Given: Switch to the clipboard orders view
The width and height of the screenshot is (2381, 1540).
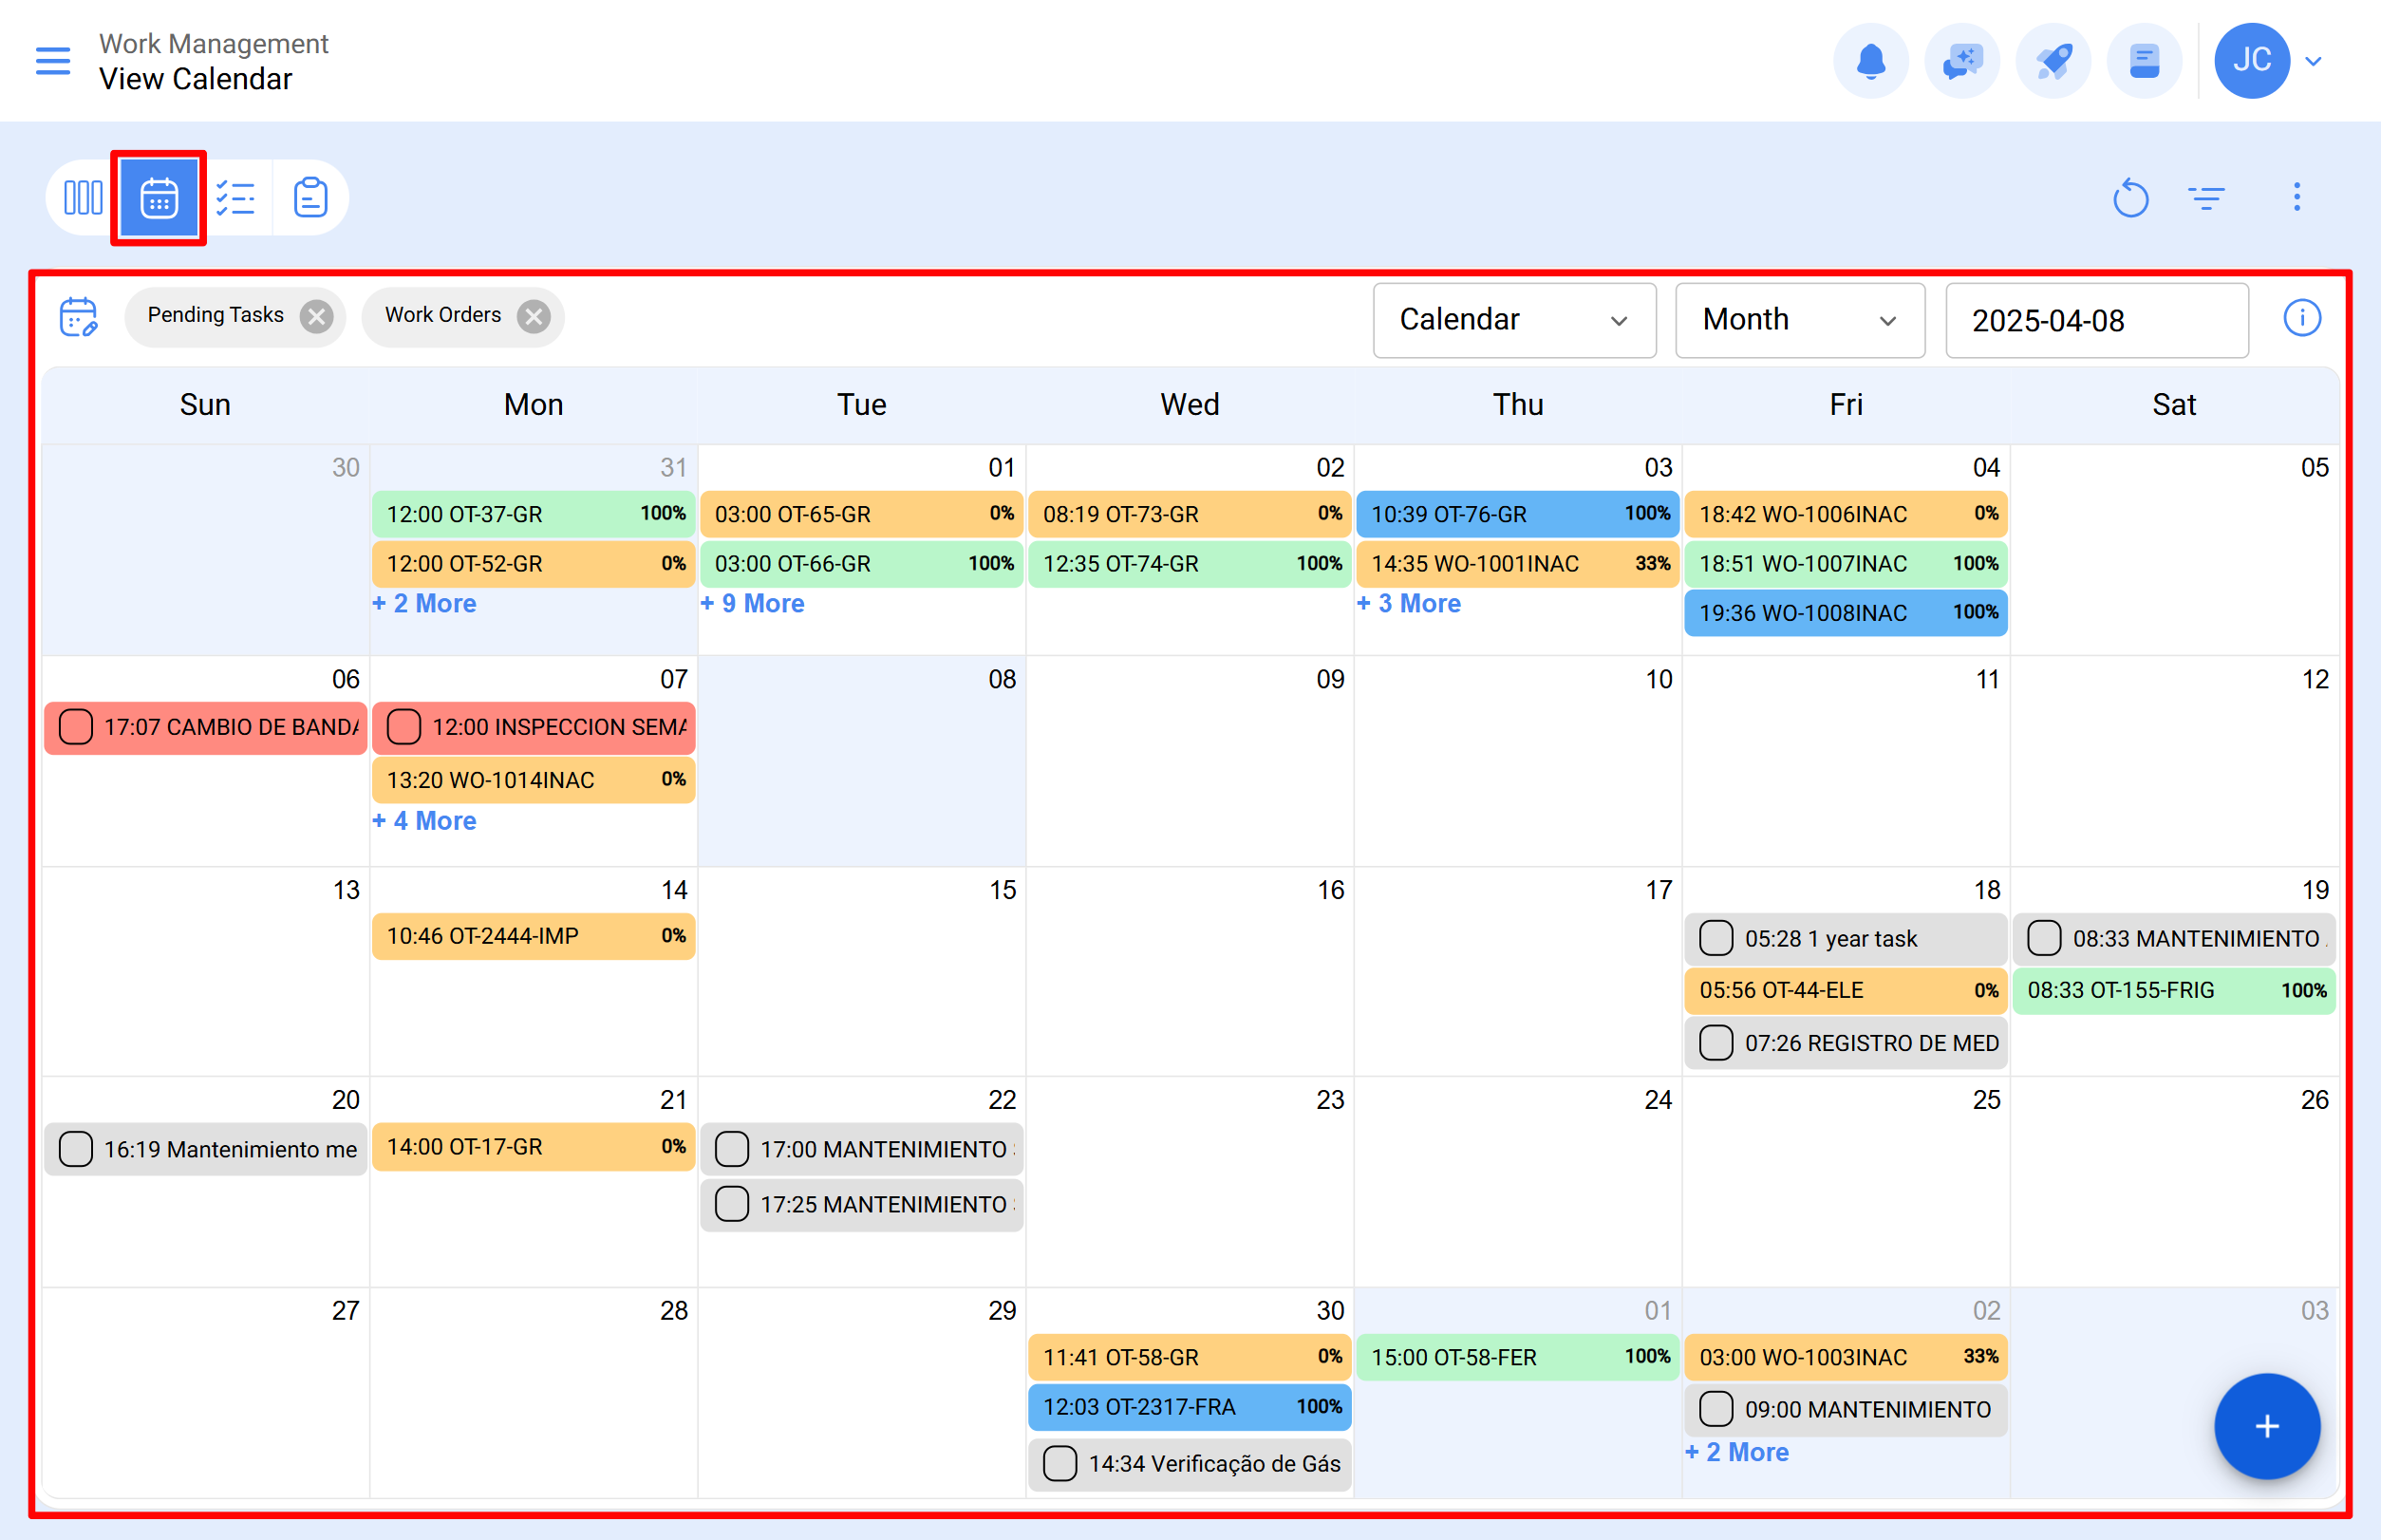Looking at the screenshot, I should [311, 197].
